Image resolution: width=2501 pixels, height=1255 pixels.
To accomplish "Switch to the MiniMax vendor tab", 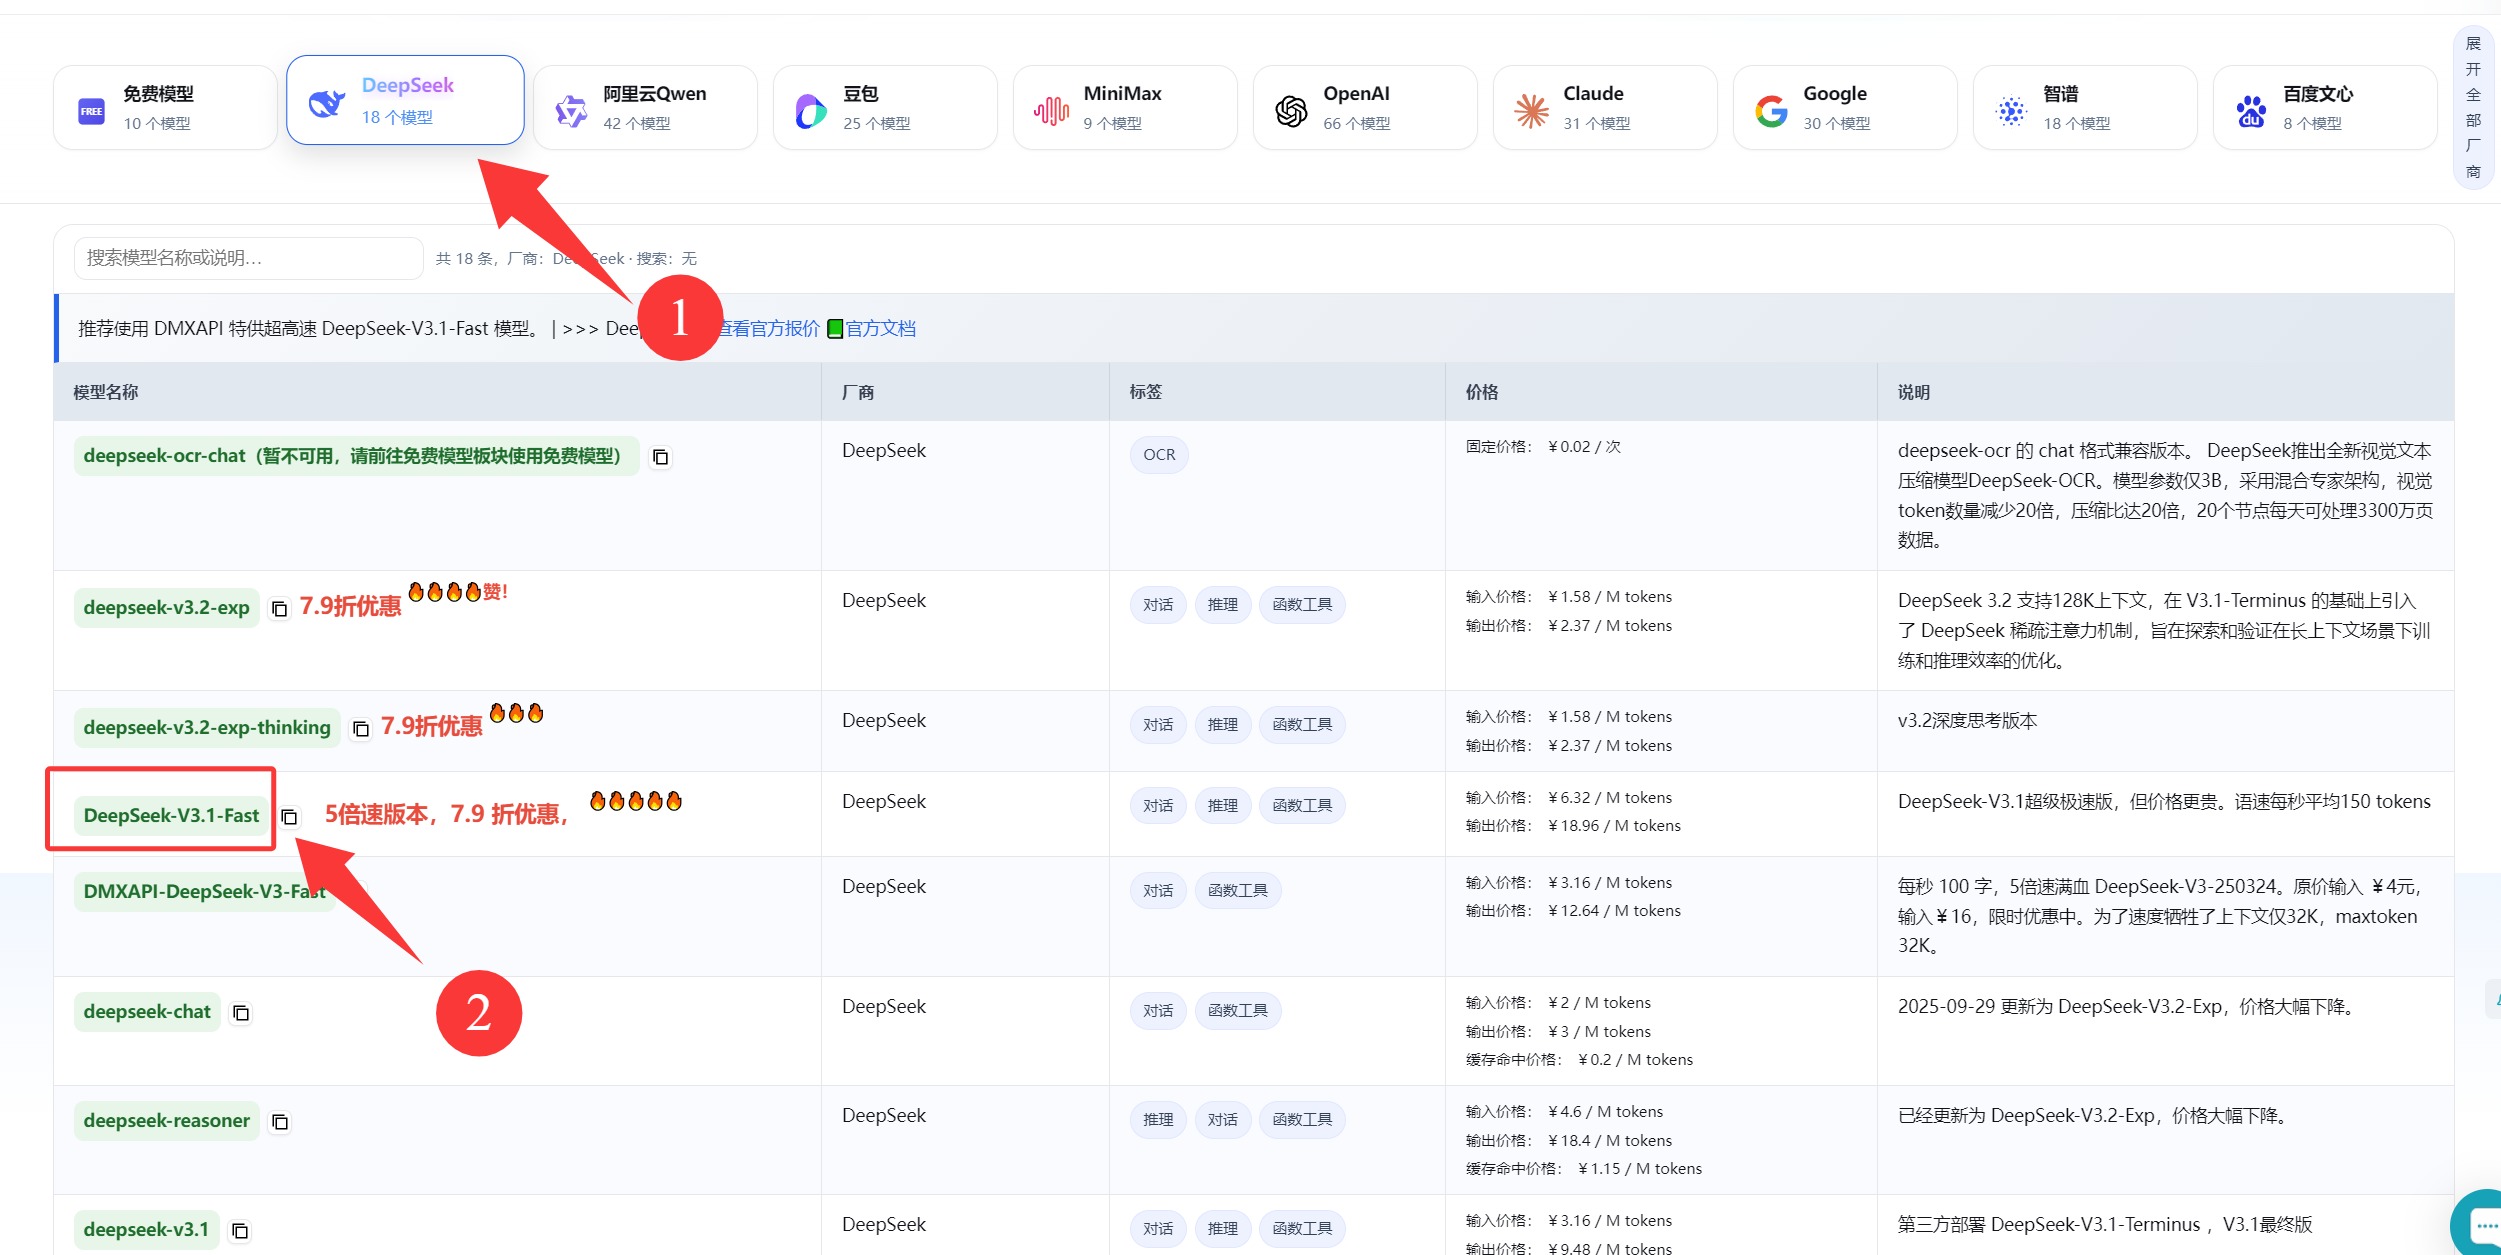I will click(x=1125, y=108).
